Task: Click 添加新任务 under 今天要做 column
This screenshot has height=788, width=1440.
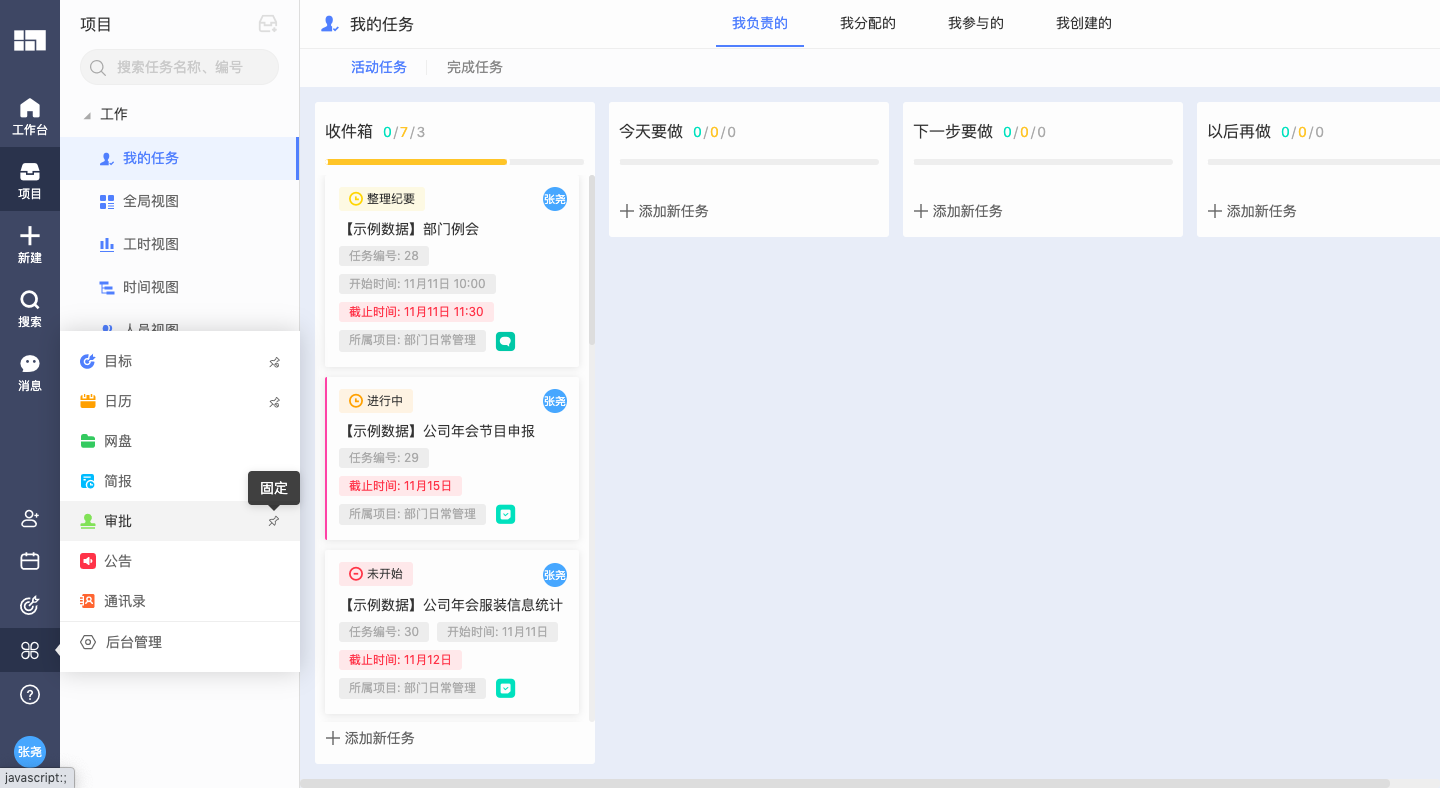Action: (x=664, y=211)
